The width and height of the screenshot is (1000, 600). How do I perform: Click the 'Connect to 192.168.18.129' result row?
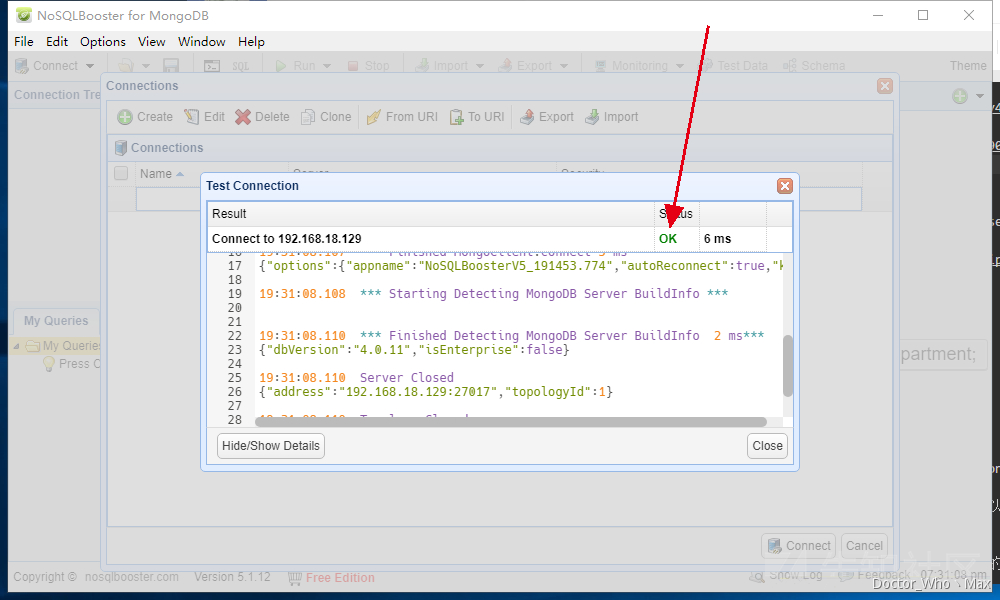coord(499,238)
